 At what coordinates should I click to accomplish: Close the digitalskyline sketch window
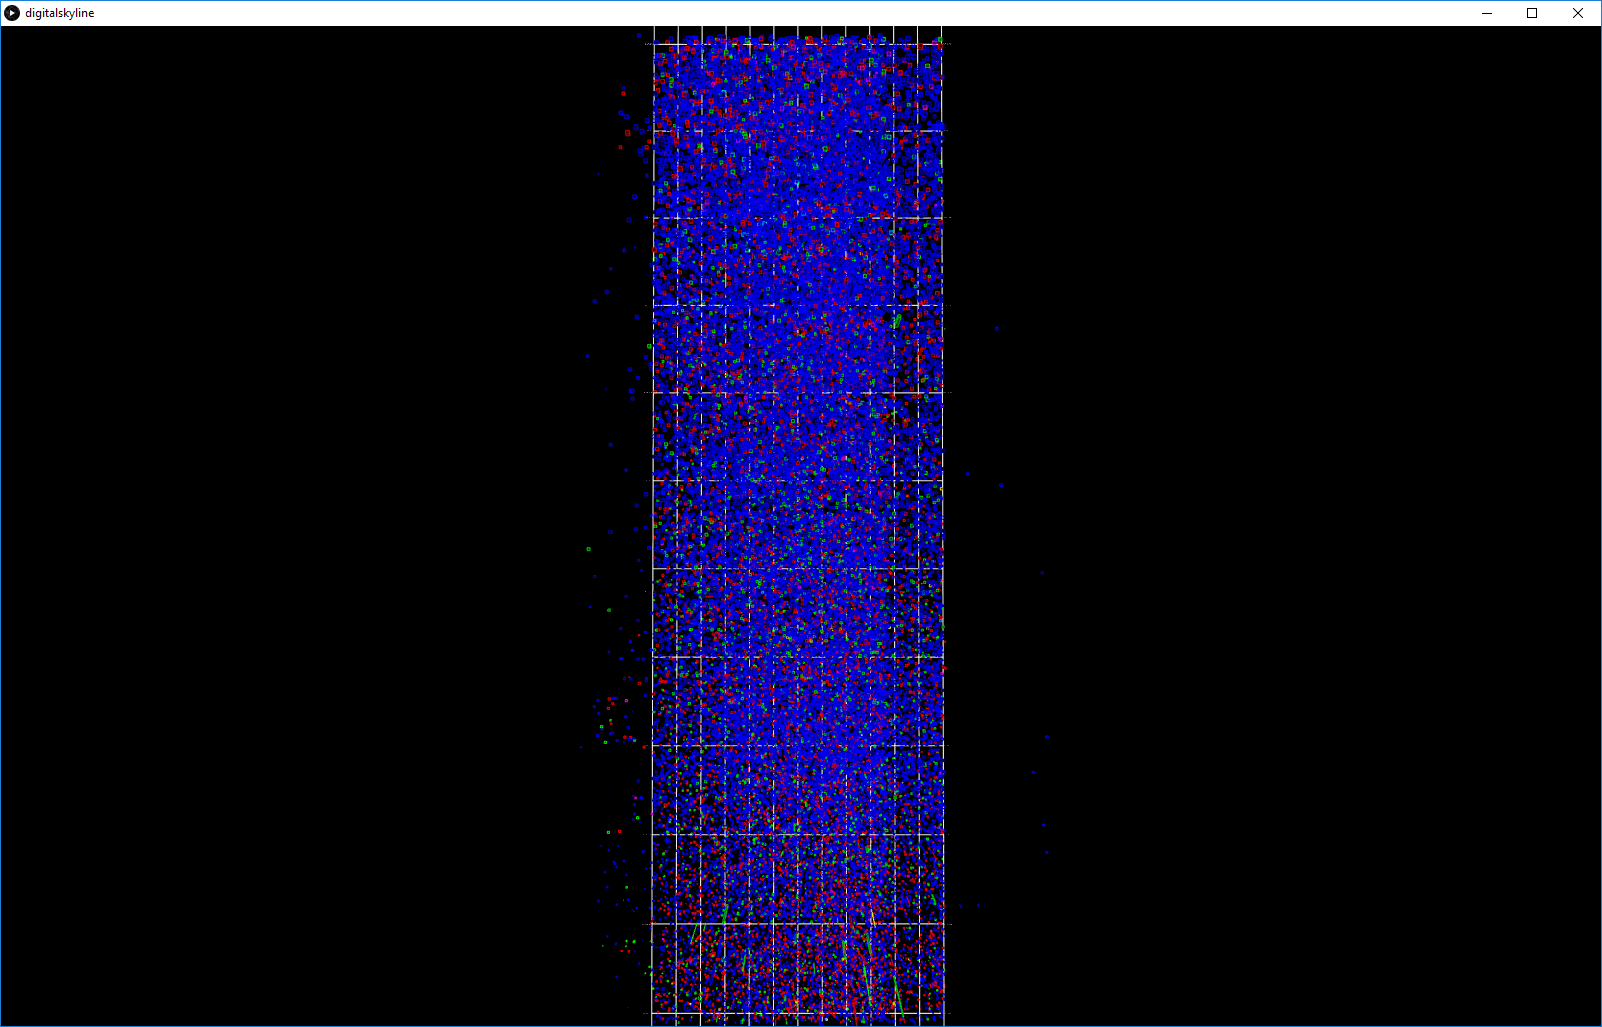(x=1578, y=13)
